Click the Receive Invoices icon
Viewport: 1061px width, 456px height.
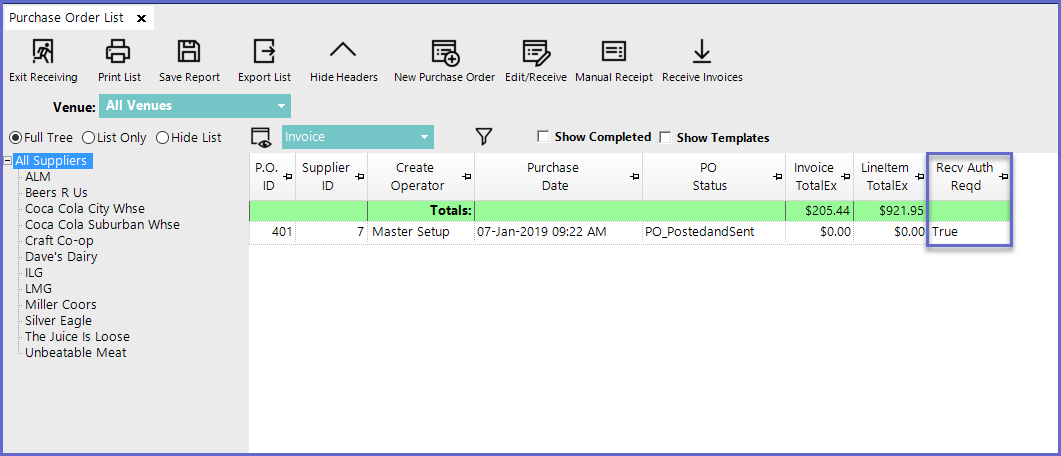pos(702,52)
